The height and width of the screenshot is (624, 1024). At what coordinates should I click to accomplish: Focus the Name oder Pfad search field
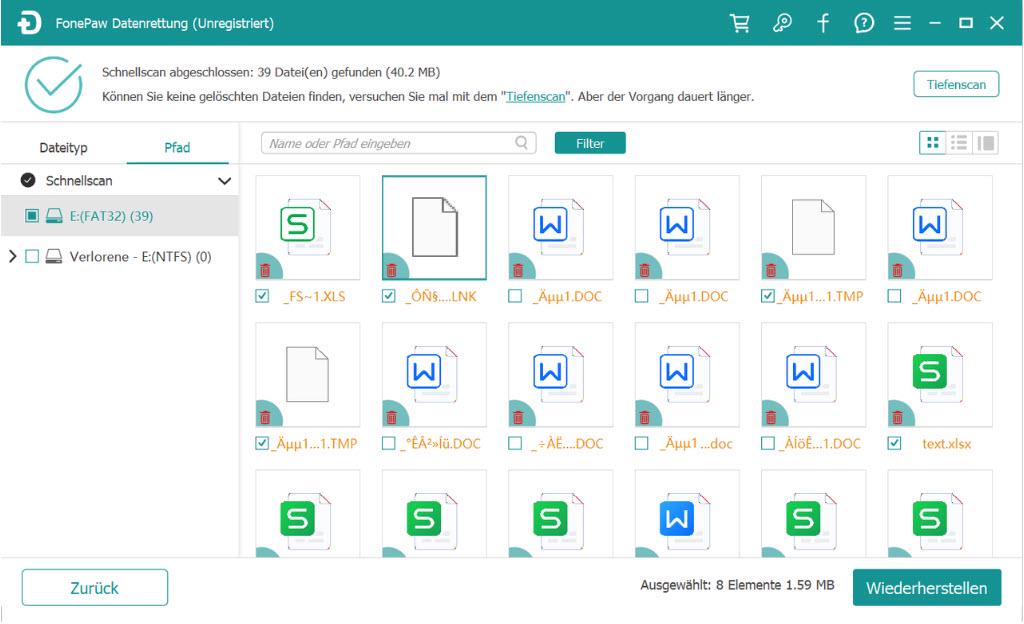coord(398,143)
